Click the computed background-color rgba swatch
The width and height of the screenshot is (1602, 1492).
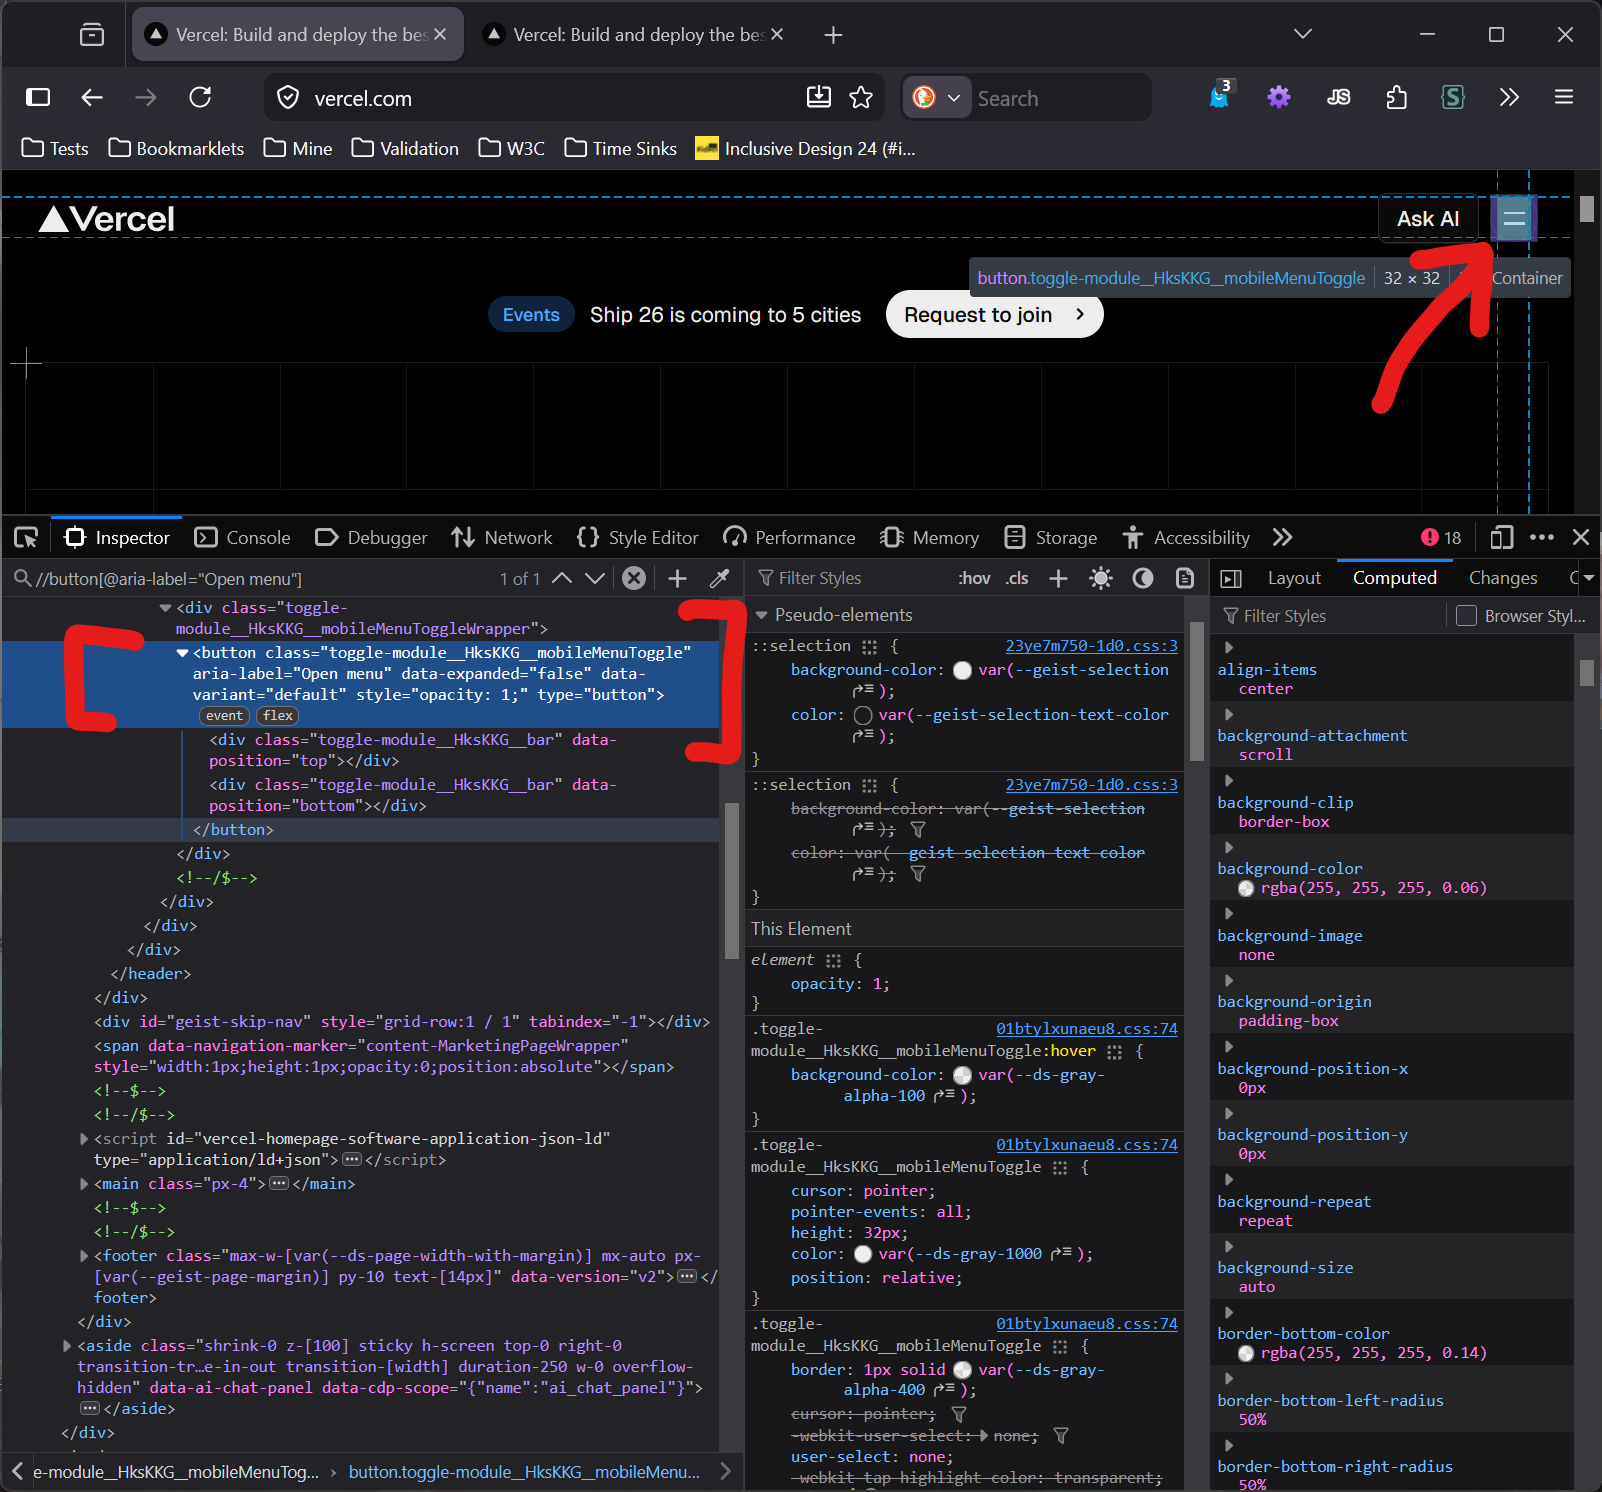pyautogui.click(x=1246, y=888)
